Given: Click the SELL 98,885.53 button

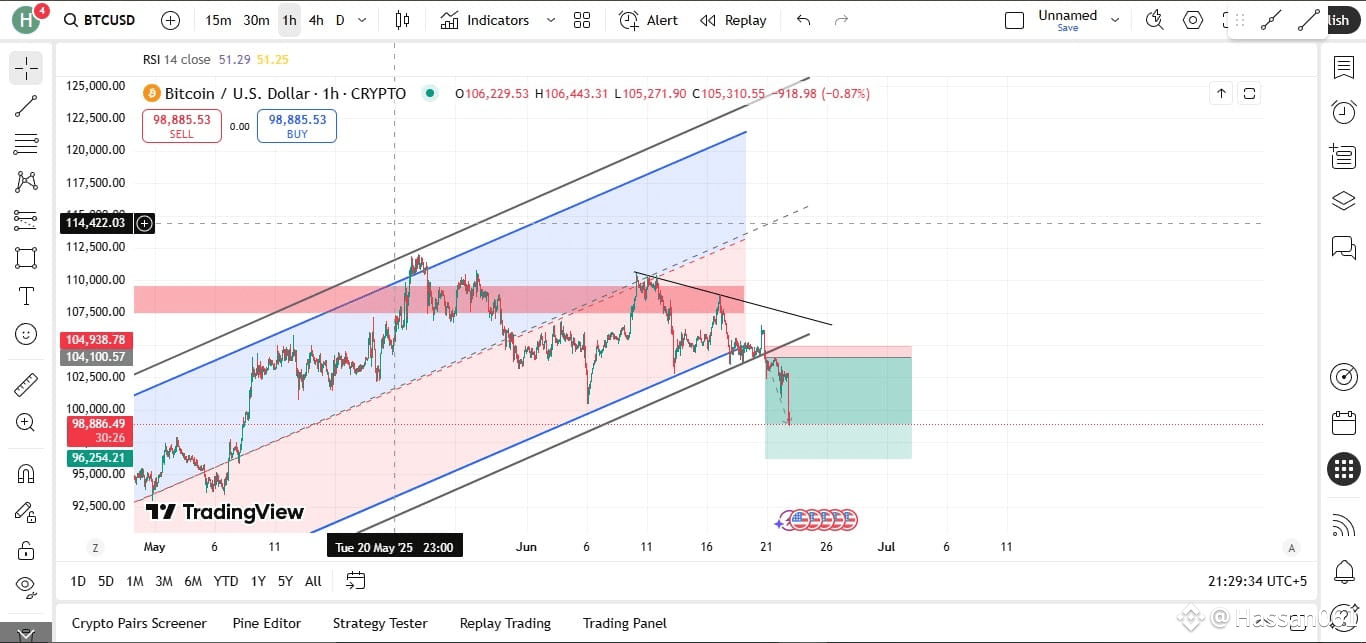Looking at the screenshot, I should point(182,125).
